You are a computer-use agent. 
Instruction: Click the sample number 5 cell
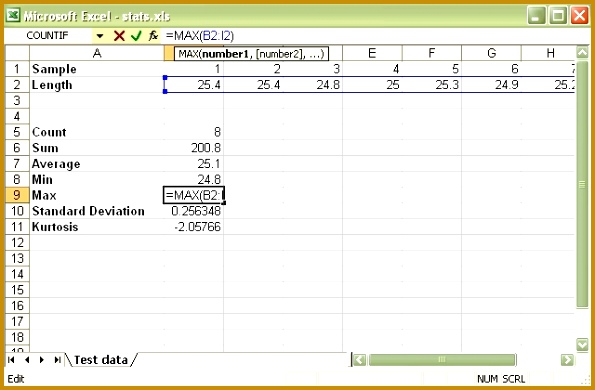click(431, 69)
